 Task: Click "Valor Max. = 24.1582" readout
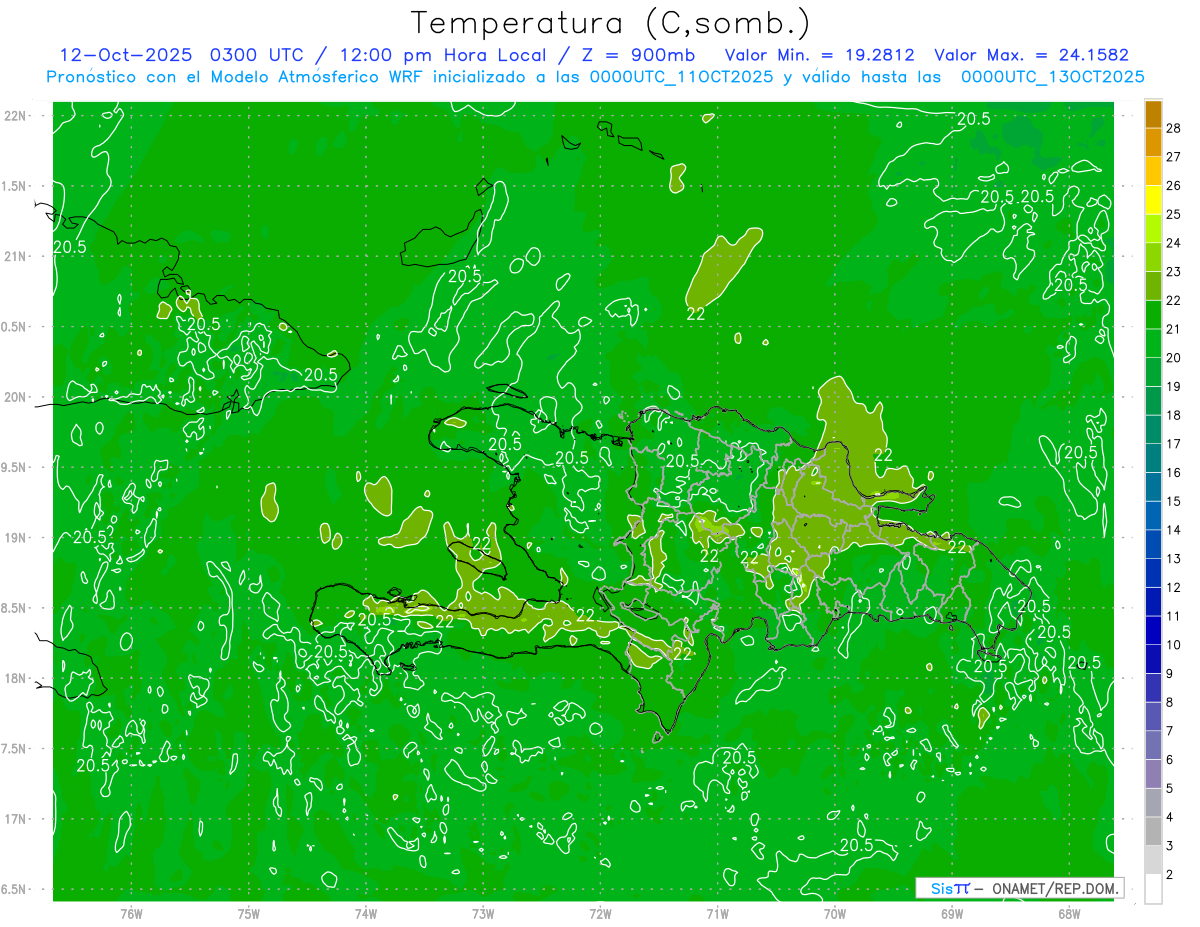point(1032,55)
